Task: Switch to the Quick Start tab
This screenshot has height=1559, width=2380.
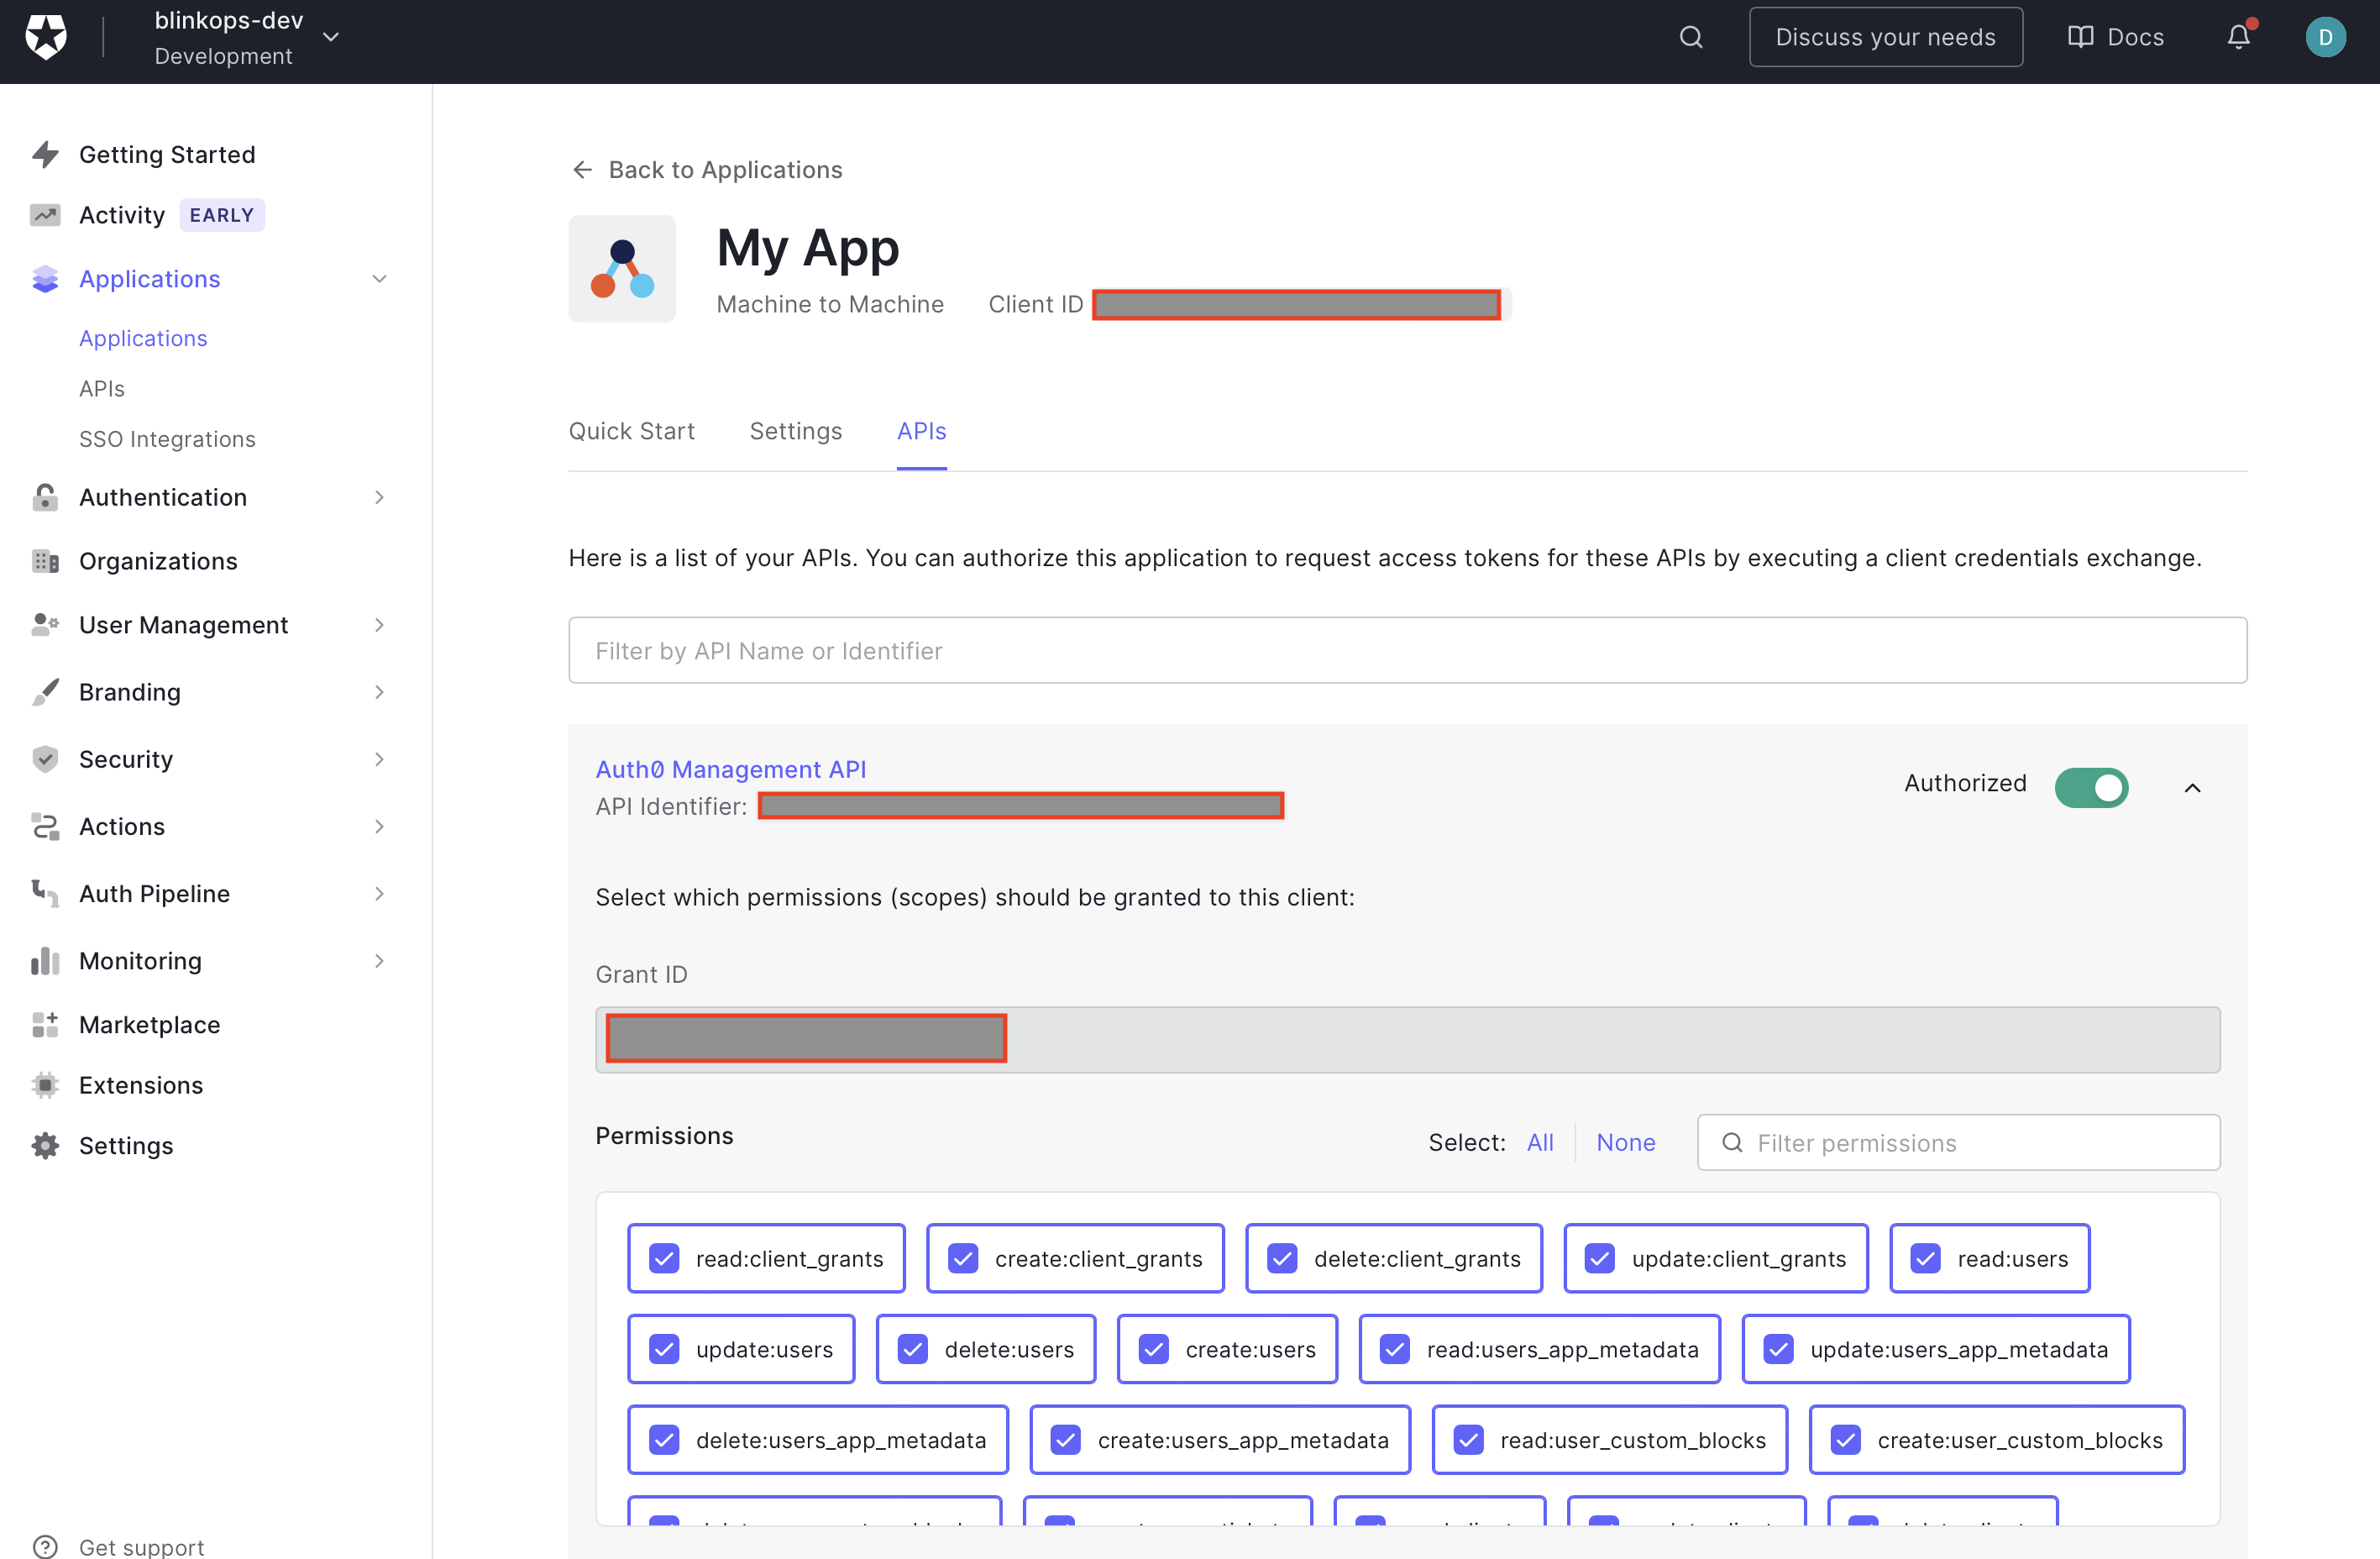Action: (631, 431)
